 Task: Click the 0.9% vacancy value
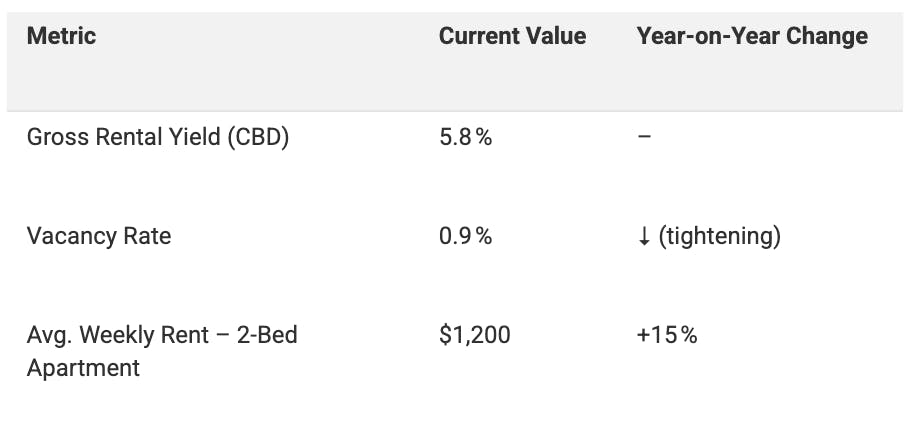[x=465, y=236]
